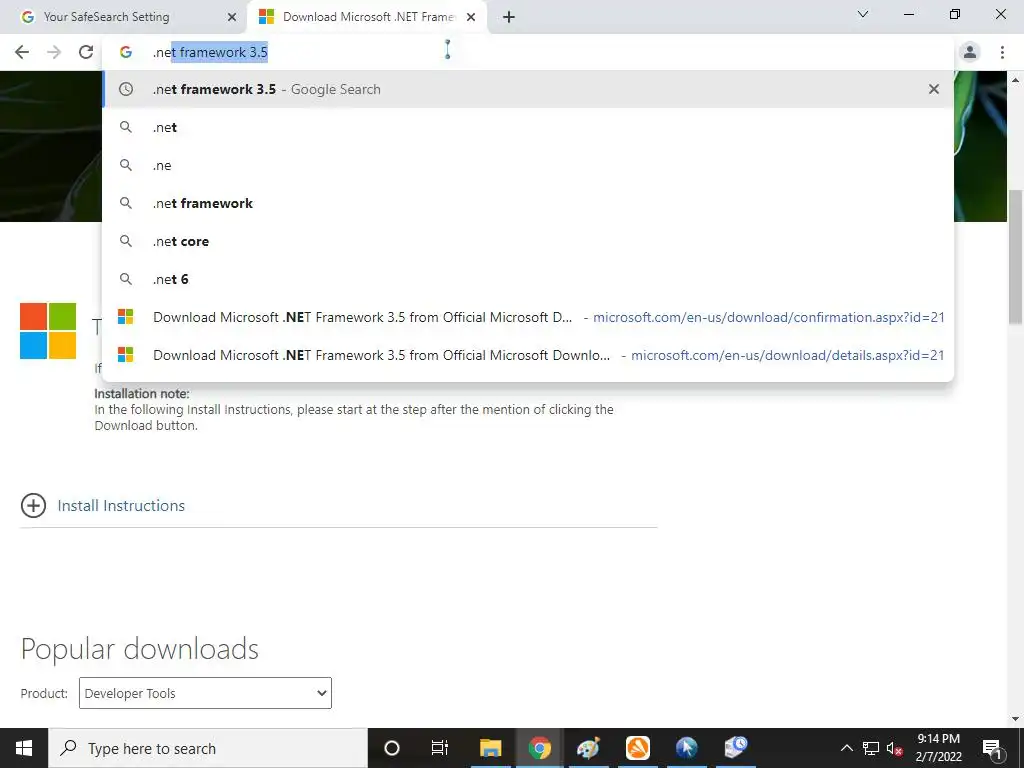
Task: Choose the .net framework 3.5 Google Search suggestion
Action: [x=528, y=89]
